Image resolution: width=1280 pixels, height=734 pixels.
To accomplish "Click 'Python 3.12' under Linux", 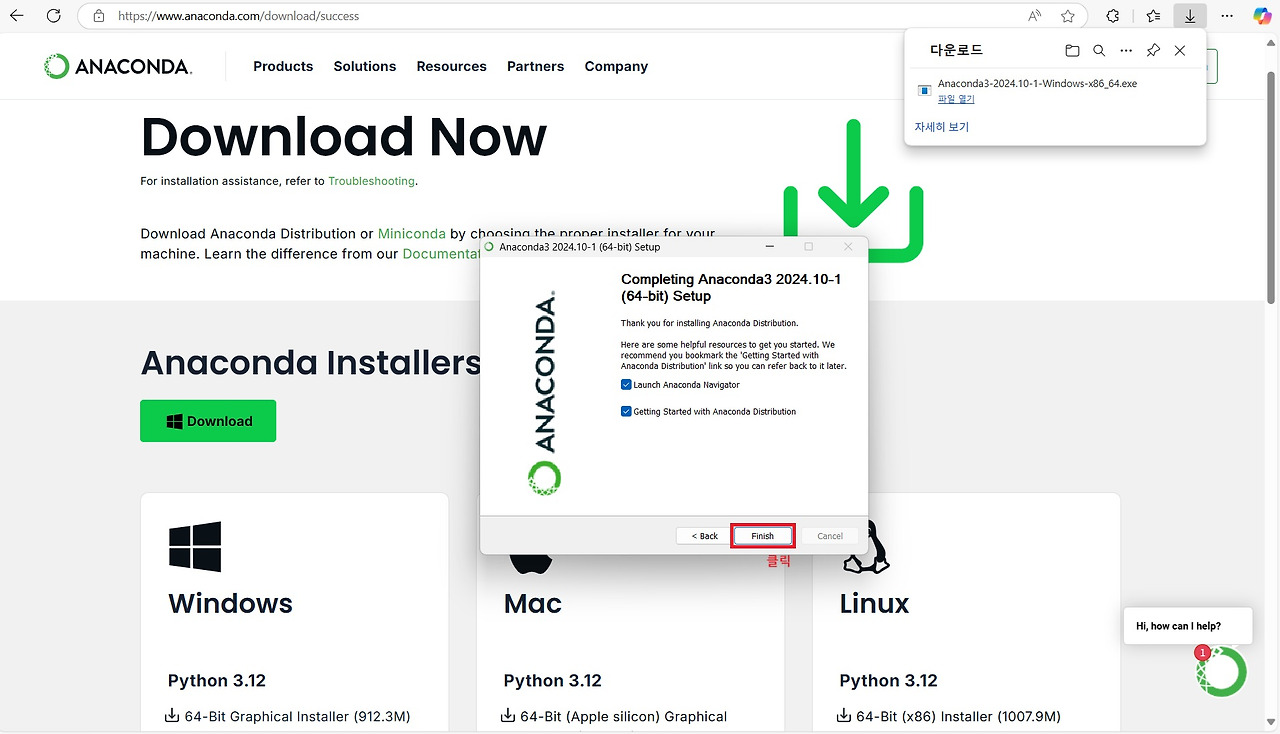I will tap(889, 681).
